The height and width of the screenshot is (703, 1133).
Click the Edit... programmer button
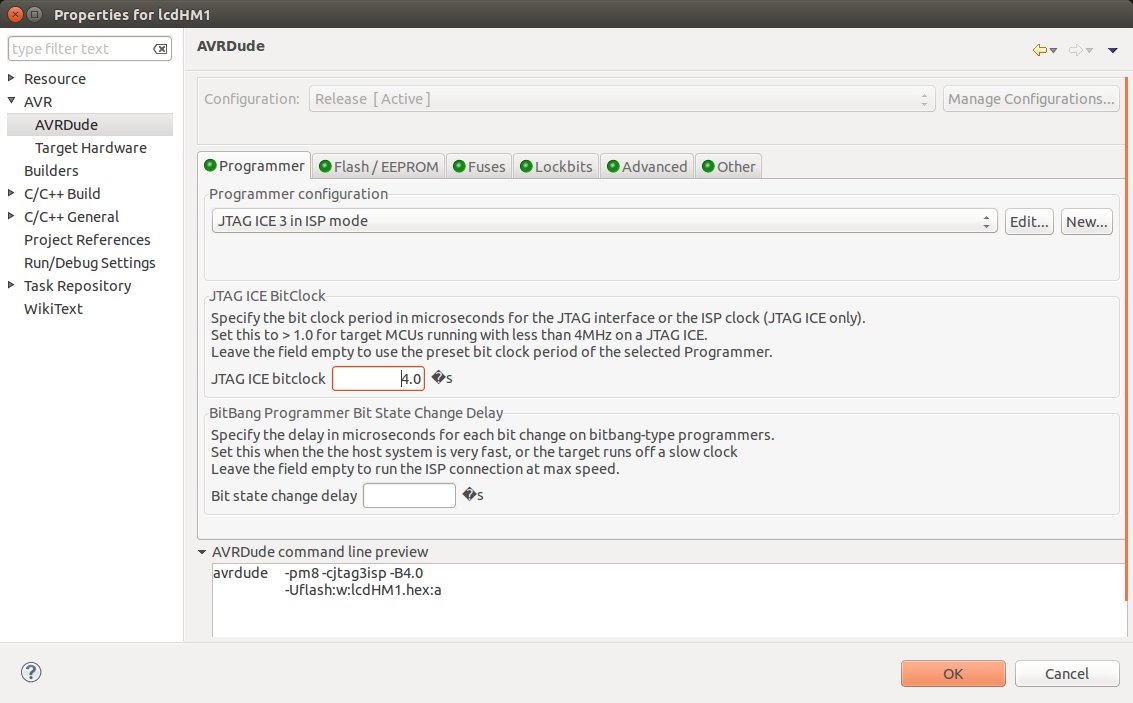click(1029, 222)
